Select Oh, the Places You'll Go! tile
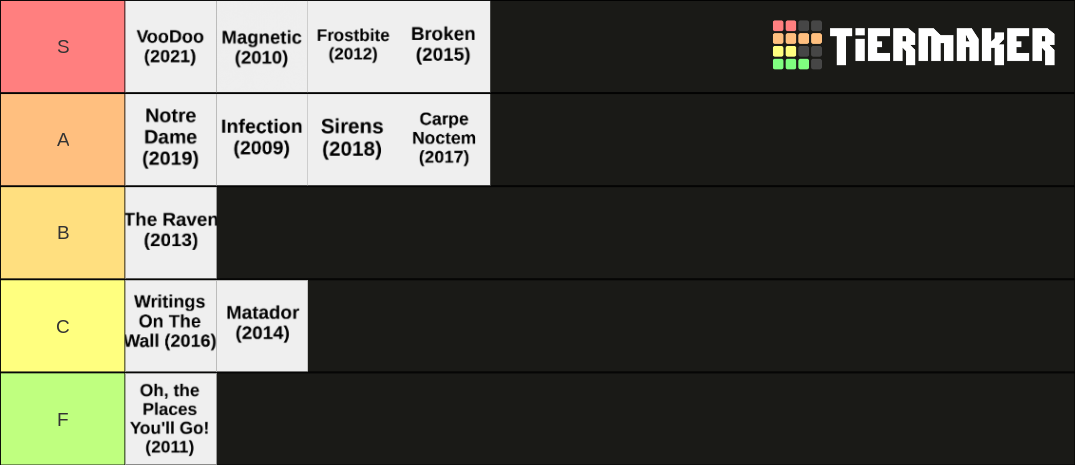1075x465 pixels. click(171, 419)
